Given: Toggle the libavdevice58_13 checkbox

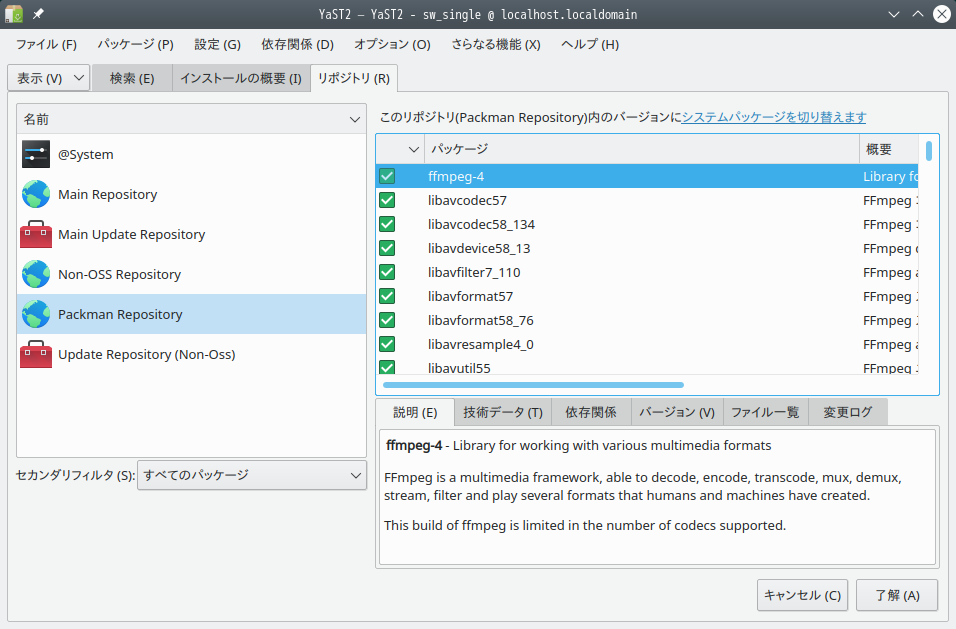Looking at the screenshot, I should click(387, 248).
